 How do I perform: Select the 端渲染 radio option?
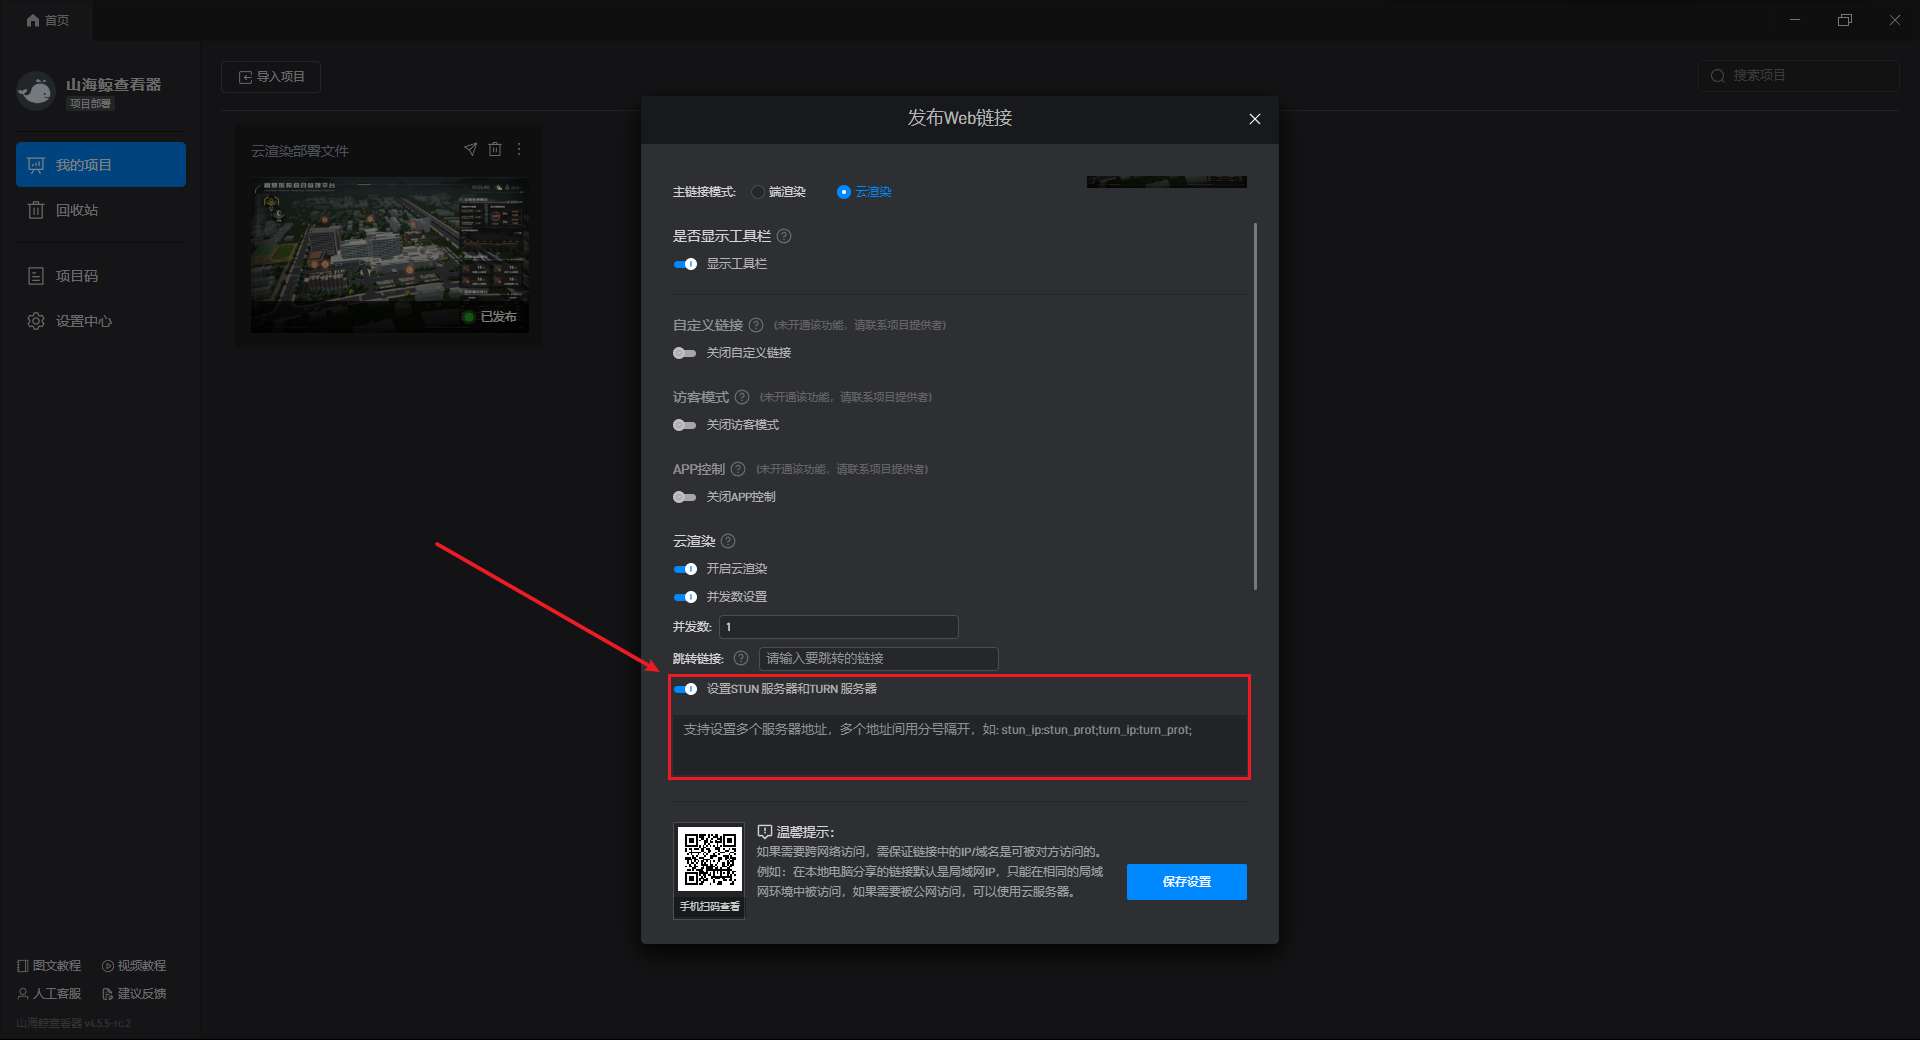click(x=758, y=192)
